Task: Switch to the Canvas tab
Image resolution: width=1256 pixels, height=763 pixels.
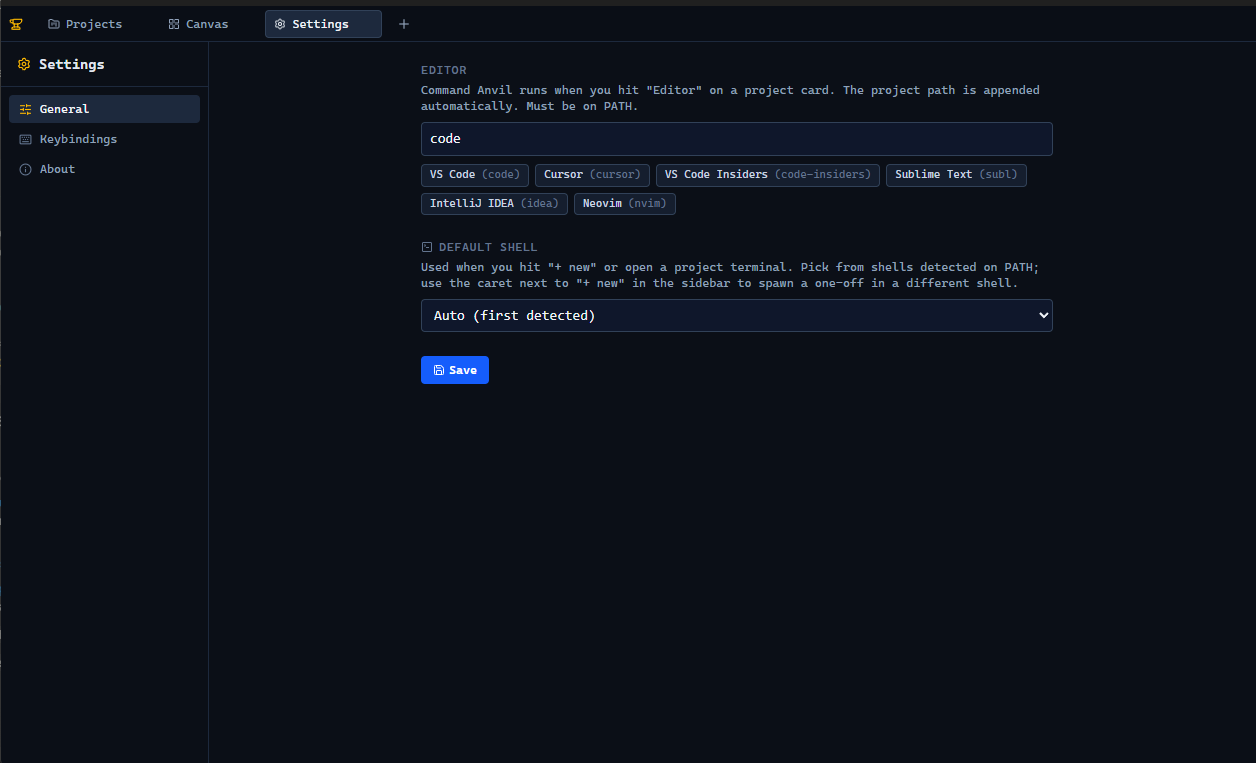Action: 199,24
